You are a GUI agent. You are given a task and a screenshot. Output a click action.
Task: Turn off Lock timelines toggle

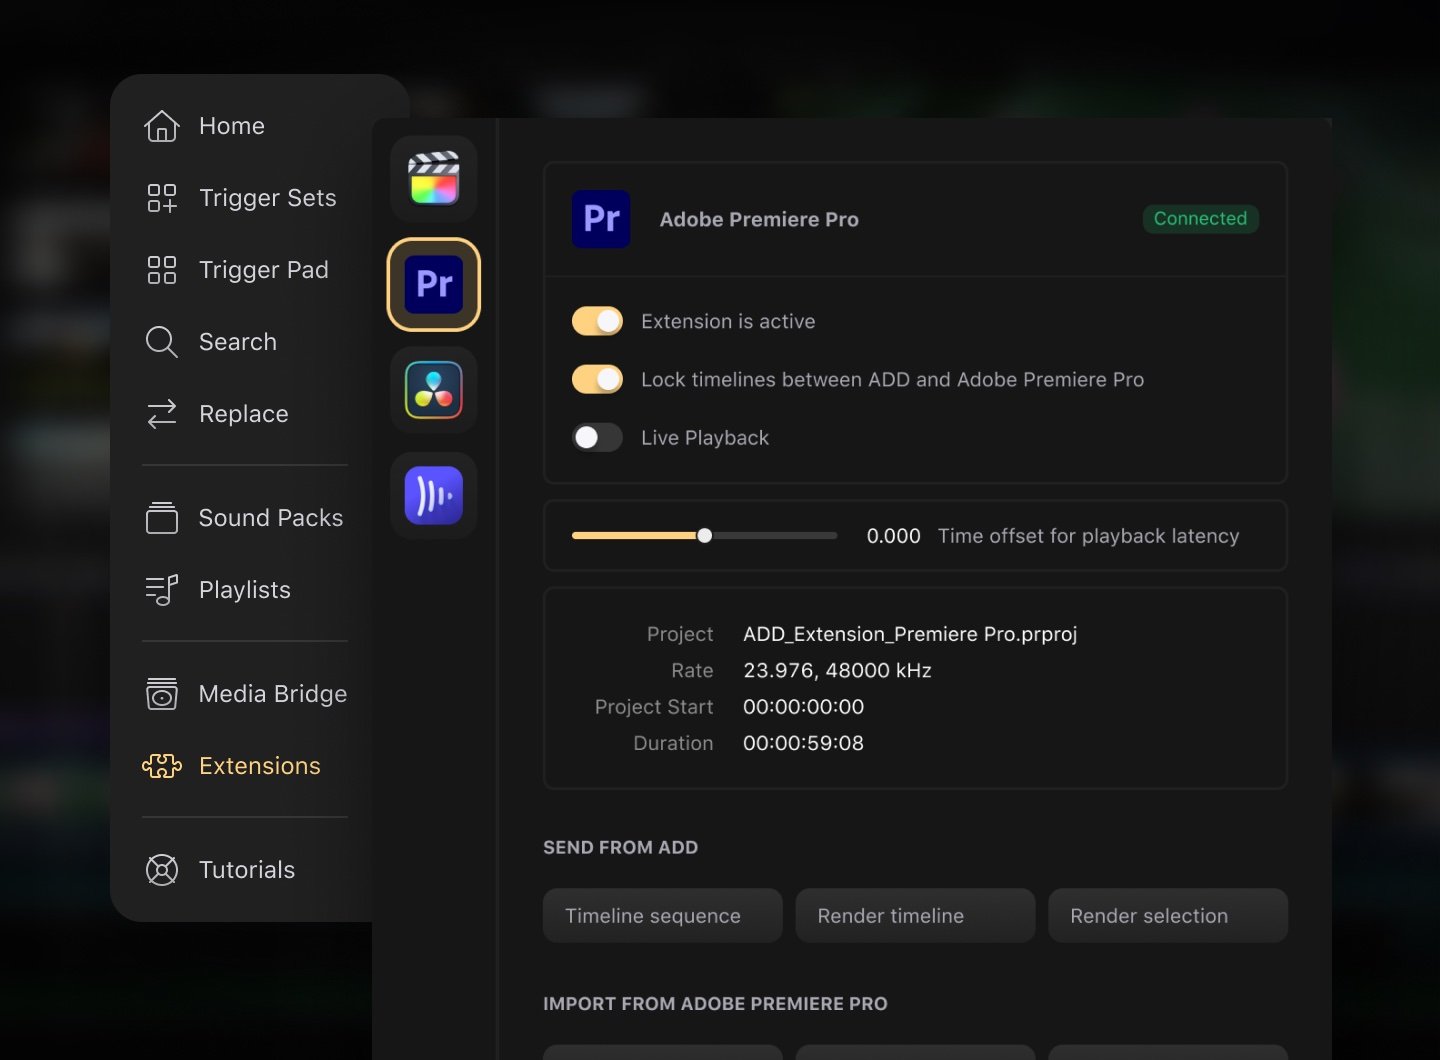[x=597, y=379]
